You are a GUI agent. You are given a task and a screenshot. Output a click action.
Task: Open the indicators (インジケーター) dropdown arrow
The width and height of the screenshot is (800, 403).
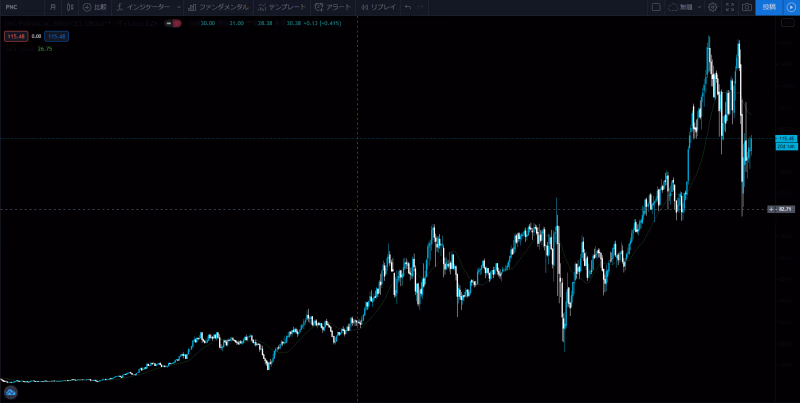tap(178, 7)
